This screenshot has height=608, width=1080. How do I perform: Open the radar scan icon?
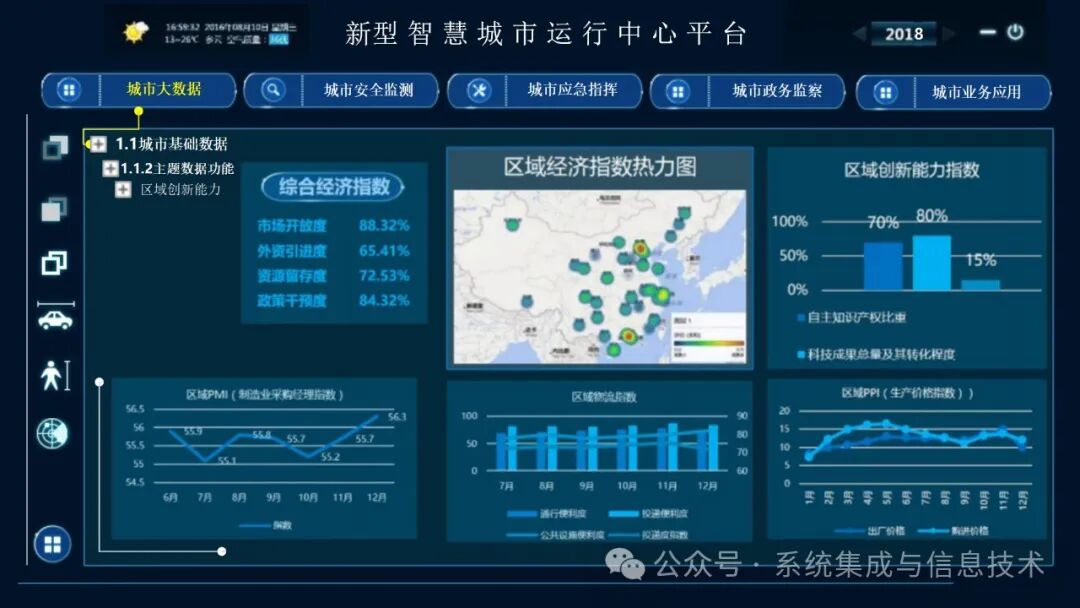pyautogui.click(x=52, y=433)
